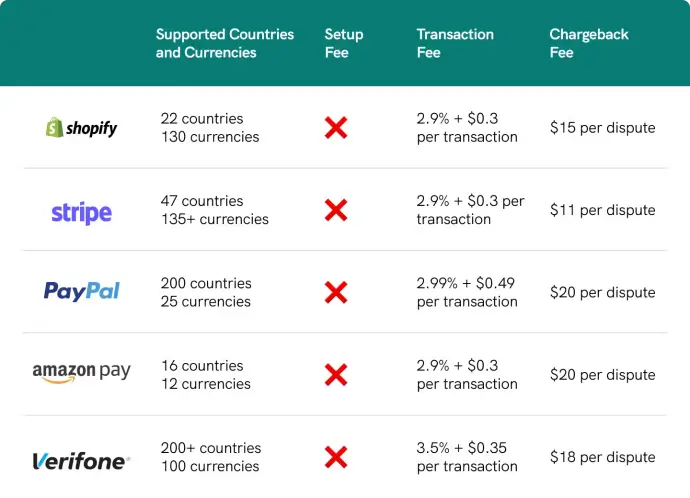Click the red X in Shopify row
Image resolution: width=690 pixels, height=498 pixels.
[x=336, y=128]
